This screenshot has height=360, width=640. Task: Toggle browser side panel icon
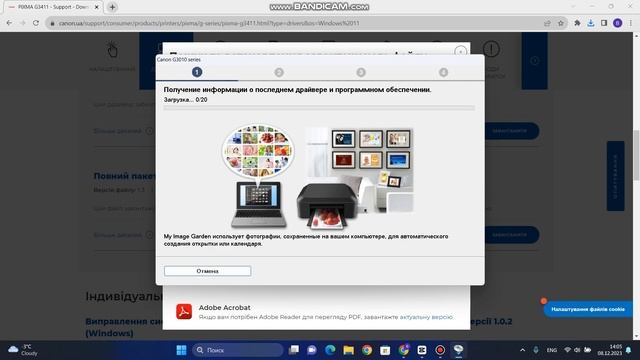pyautogui.click(x=604, y=23)
